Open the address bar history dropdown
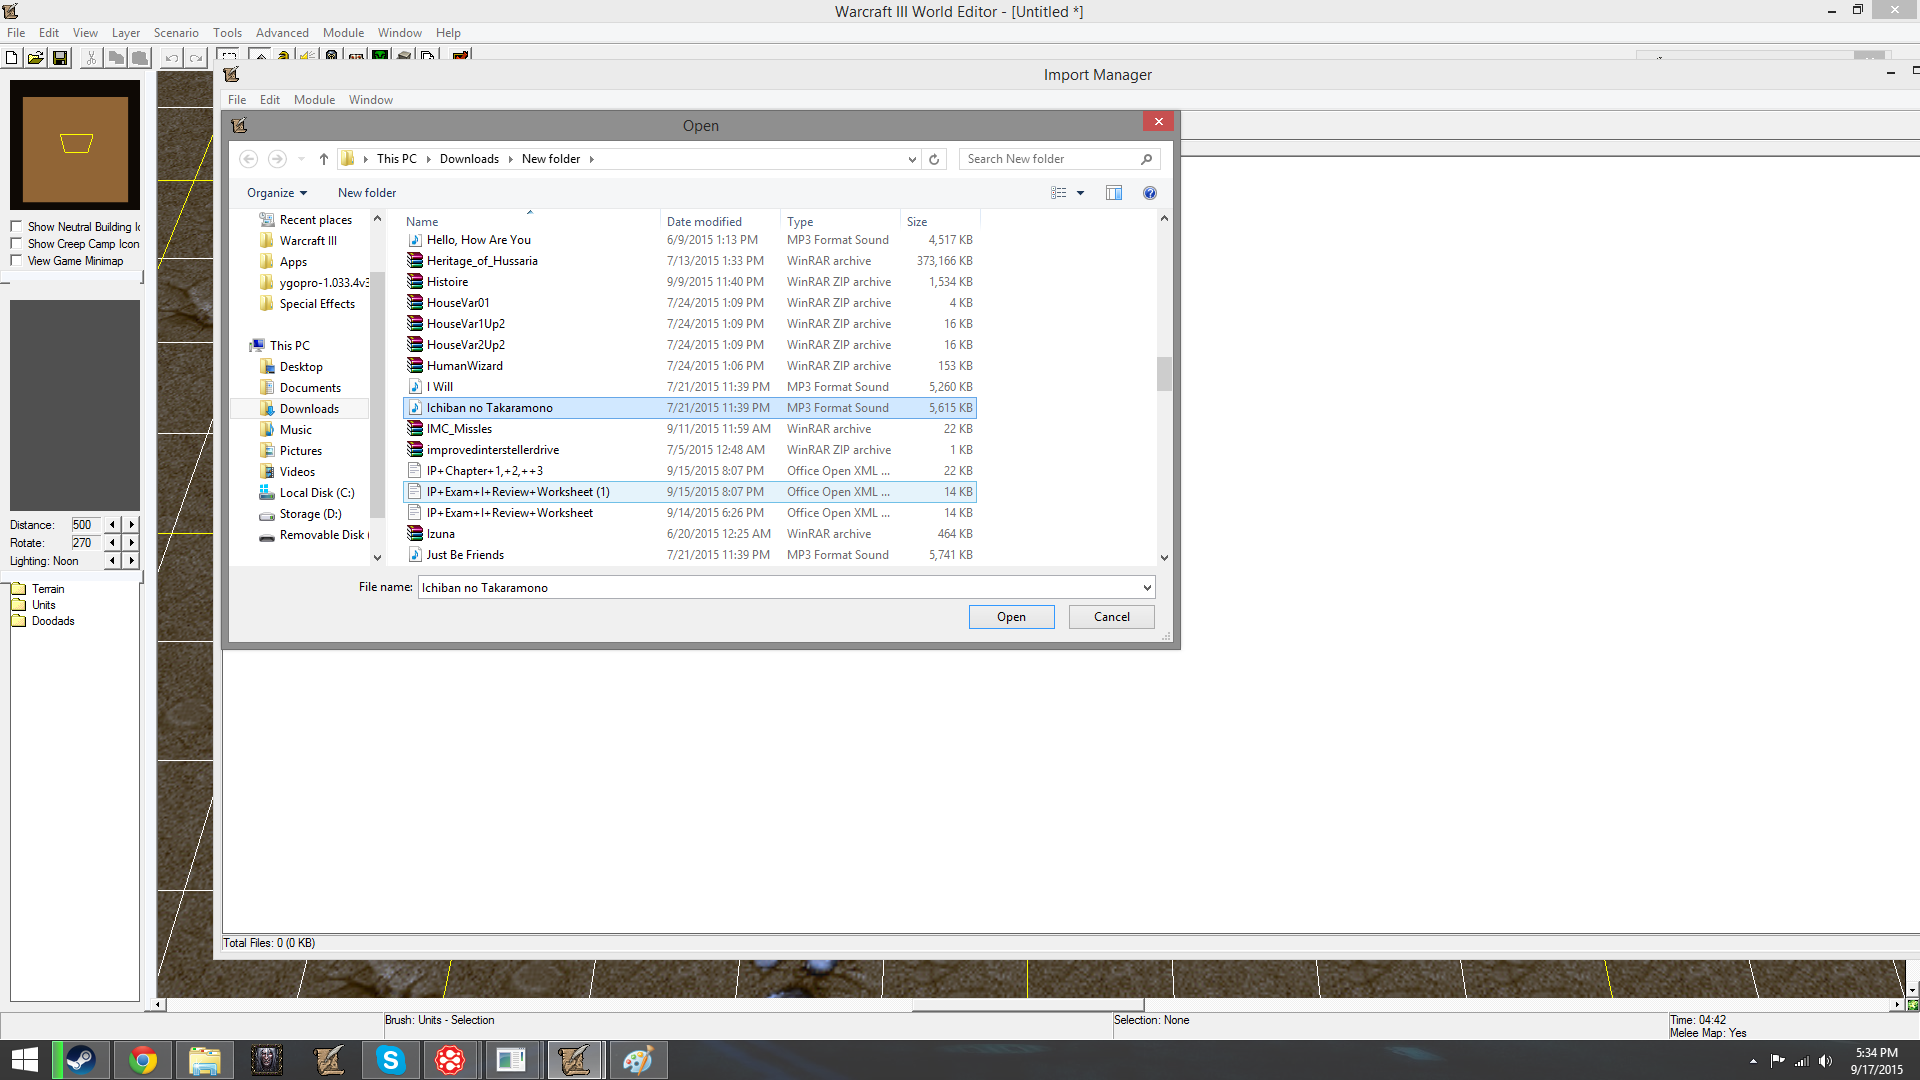This screenshot has height=1080, width=1920. pos(912,159)
